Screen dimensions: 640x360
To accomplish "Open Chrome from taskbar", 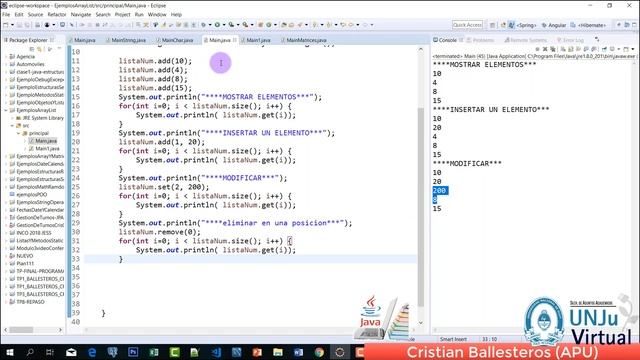I will click(x=319, y=352).
